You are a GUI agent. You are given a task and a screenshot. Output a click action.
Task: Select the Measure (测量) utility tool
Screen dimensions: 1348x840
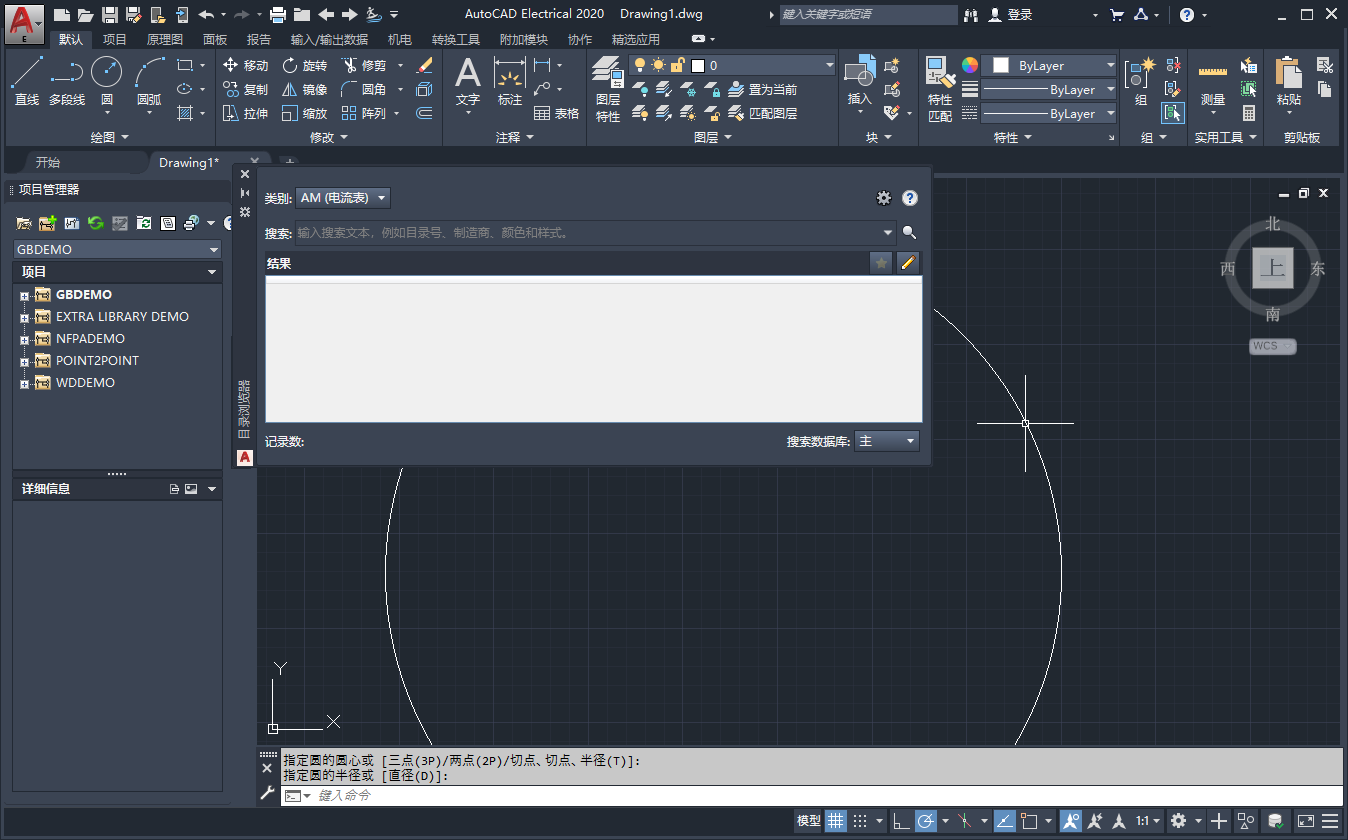(x=1212, y=85)
